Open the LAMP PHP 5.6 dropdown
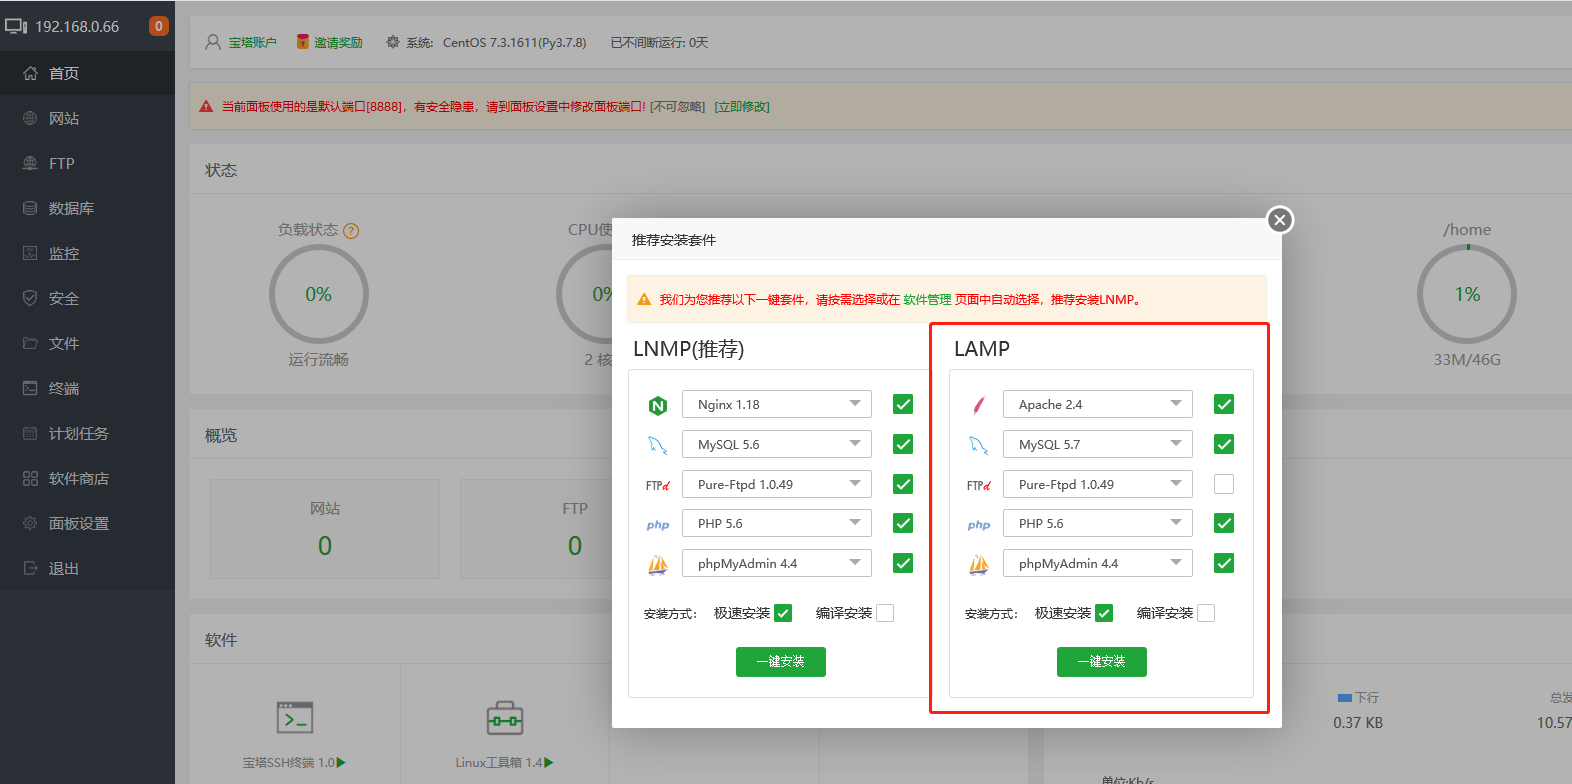 coord(1098,523)
